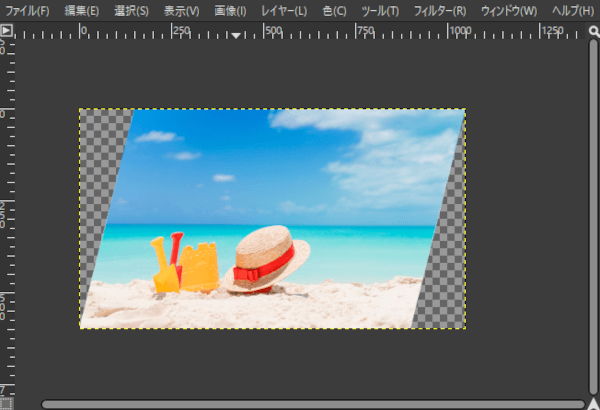Click the yellow sand castle toy
This screenshot has width=600, height=410.
point(199,267)
